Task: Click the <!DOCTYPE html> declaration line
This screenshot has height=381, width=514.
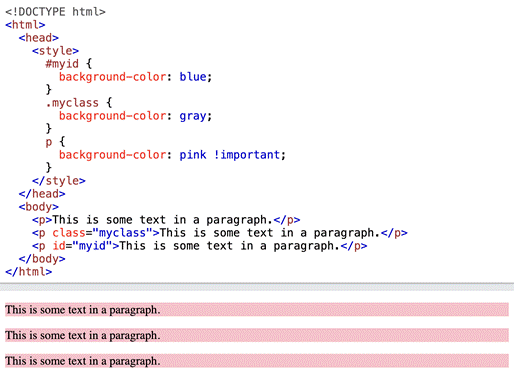Action: click(55, 12)
